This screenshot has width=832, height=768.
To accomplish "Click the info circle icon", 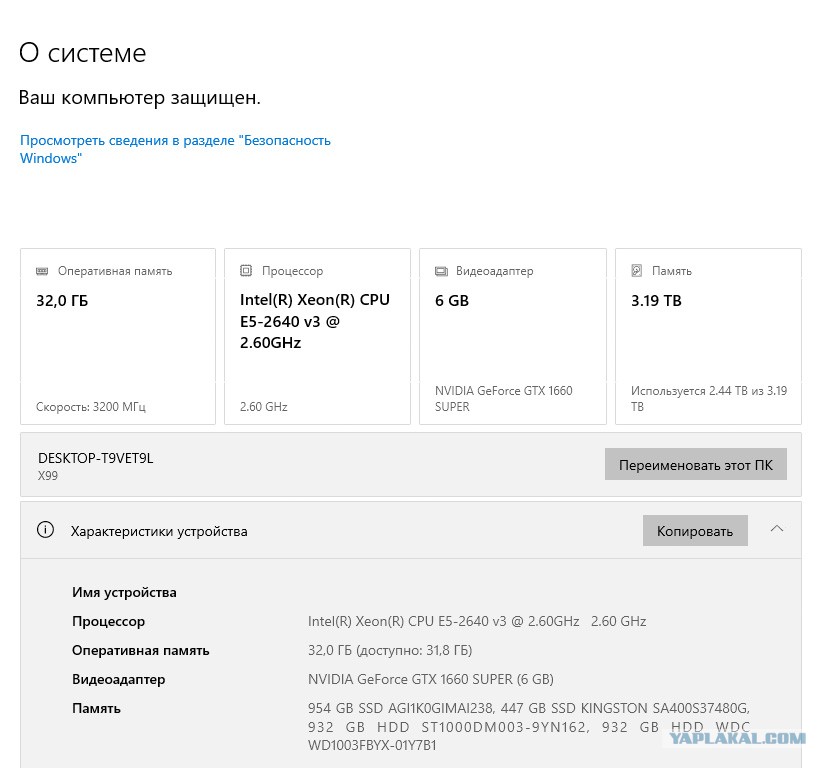I will pos(45,530).
